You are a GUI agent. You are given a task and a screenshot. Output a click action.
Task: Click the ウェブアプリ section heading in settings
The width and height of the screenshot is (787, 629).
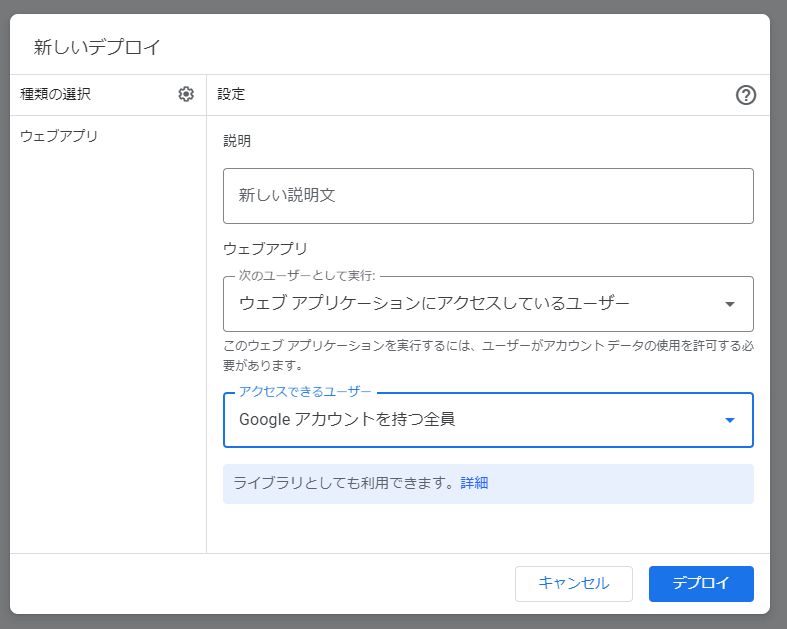coord(265,248)
